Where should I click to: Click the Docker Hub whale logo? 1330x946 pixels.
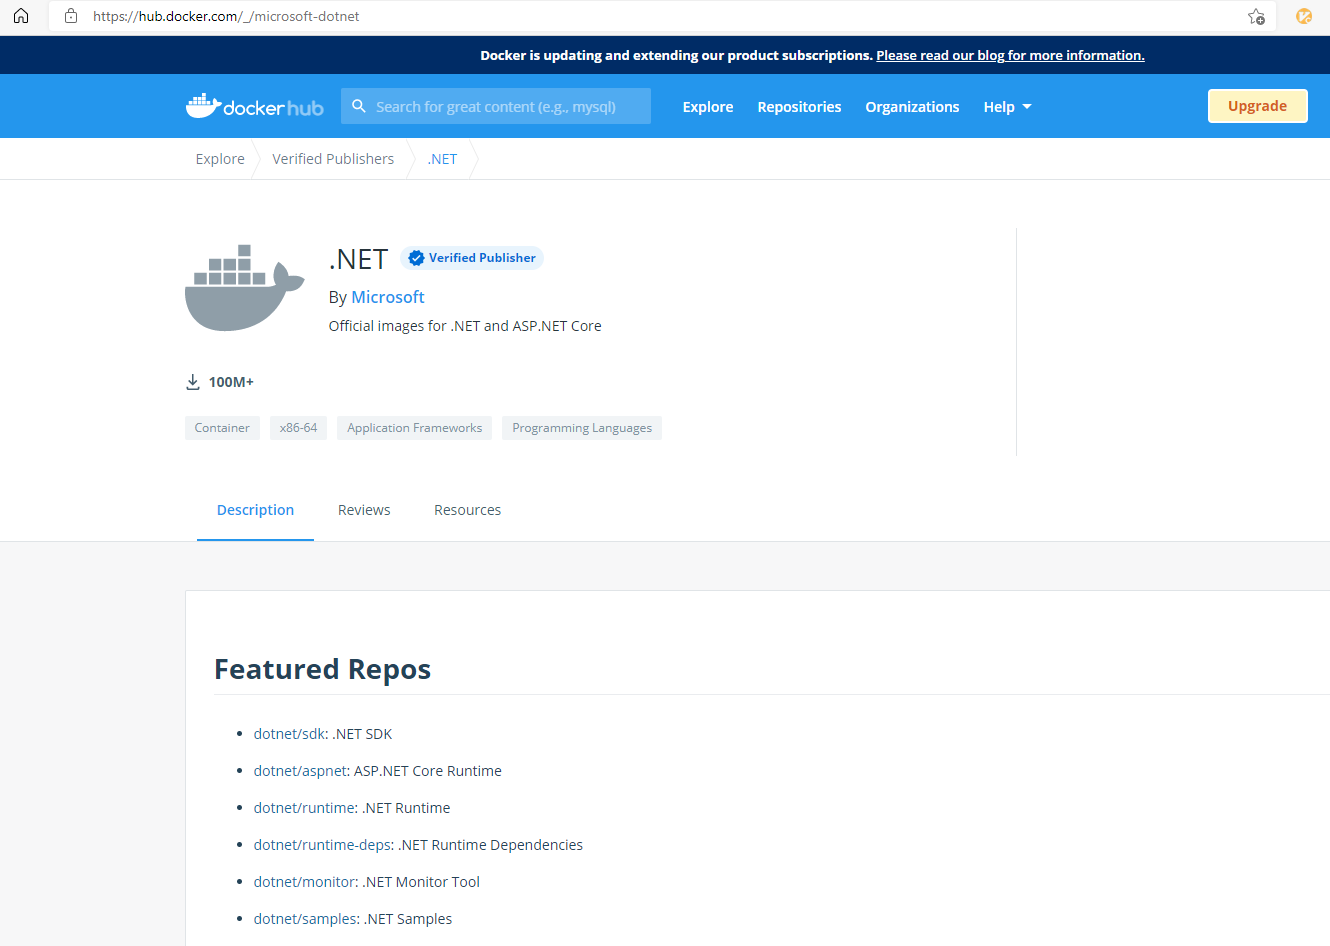coord(254,106)
